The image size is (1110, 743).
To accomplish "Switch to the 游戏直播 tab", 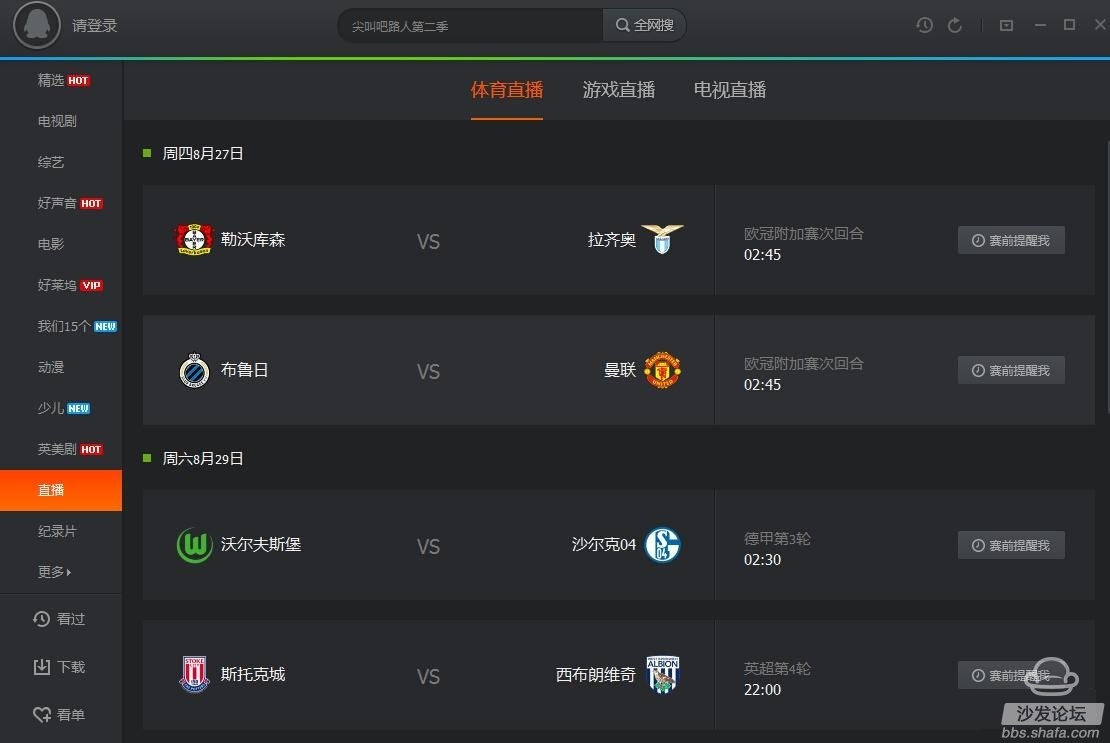I will pyautogui.click(x=619, y=90).
